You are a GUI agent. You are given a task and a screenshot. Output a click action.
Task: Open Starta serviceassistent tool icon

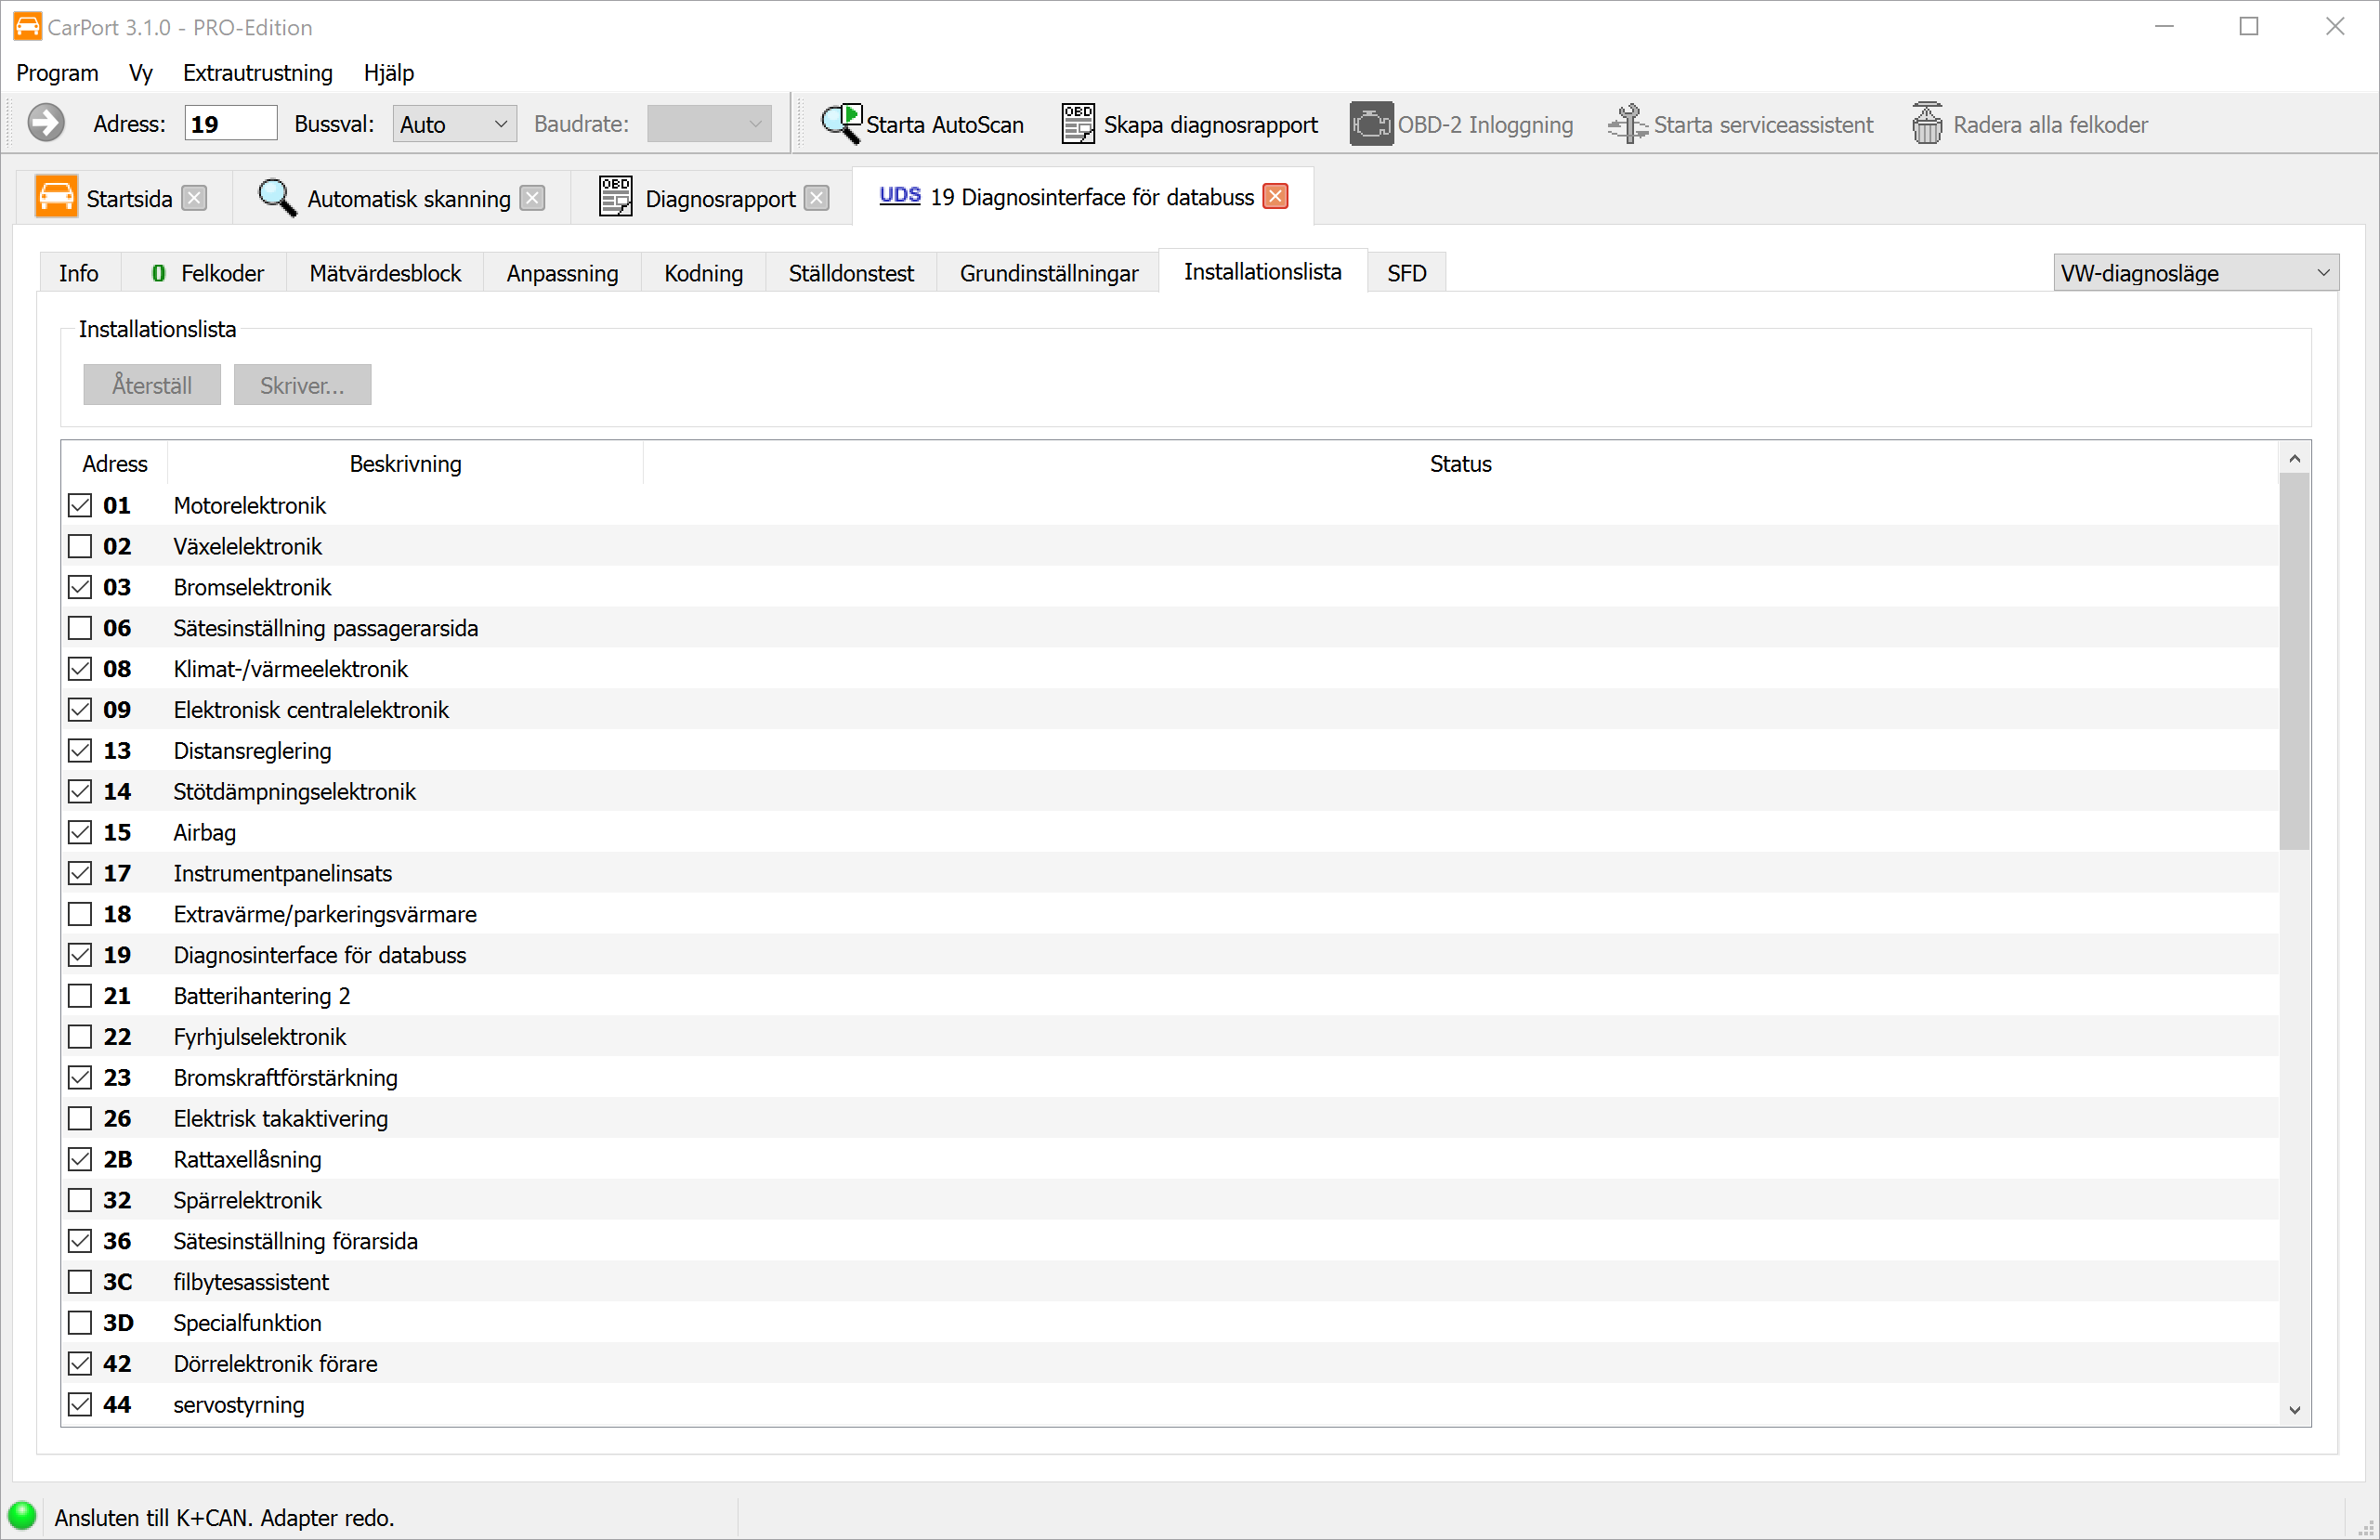tap(1627, 124)
